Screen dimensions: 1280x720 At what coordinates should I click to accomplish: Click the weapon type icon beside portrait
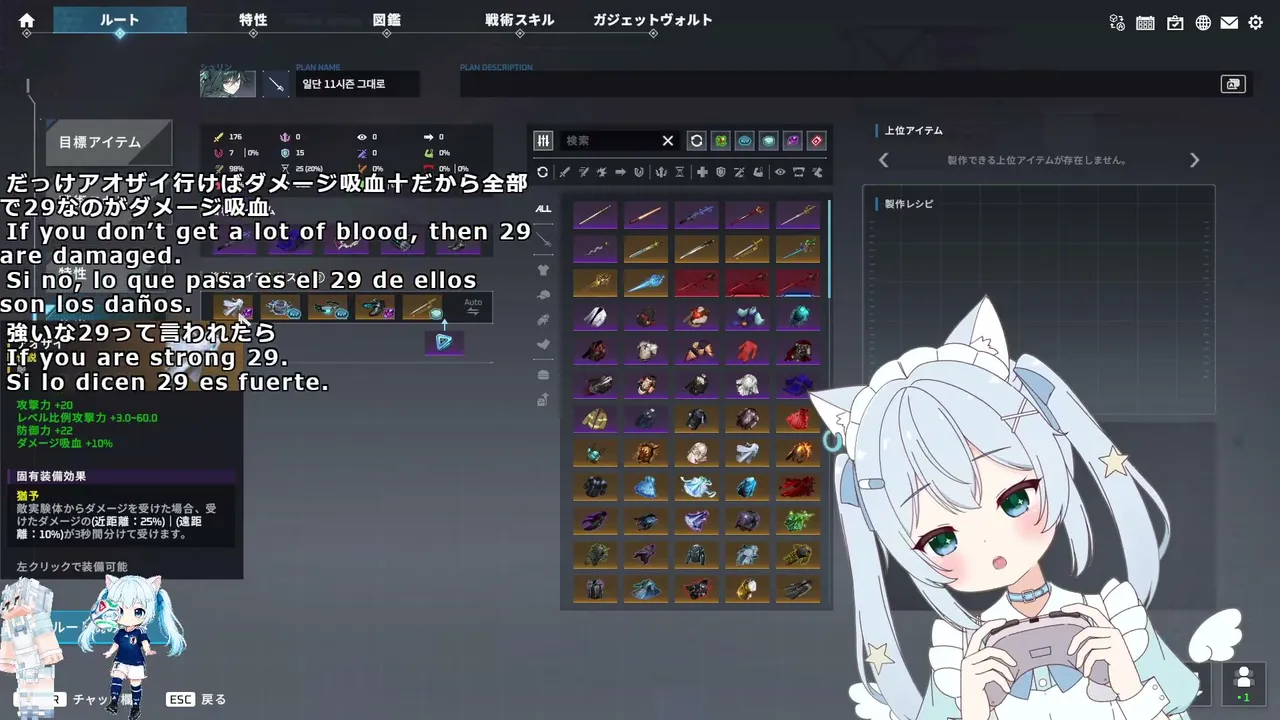pos(275,84)
